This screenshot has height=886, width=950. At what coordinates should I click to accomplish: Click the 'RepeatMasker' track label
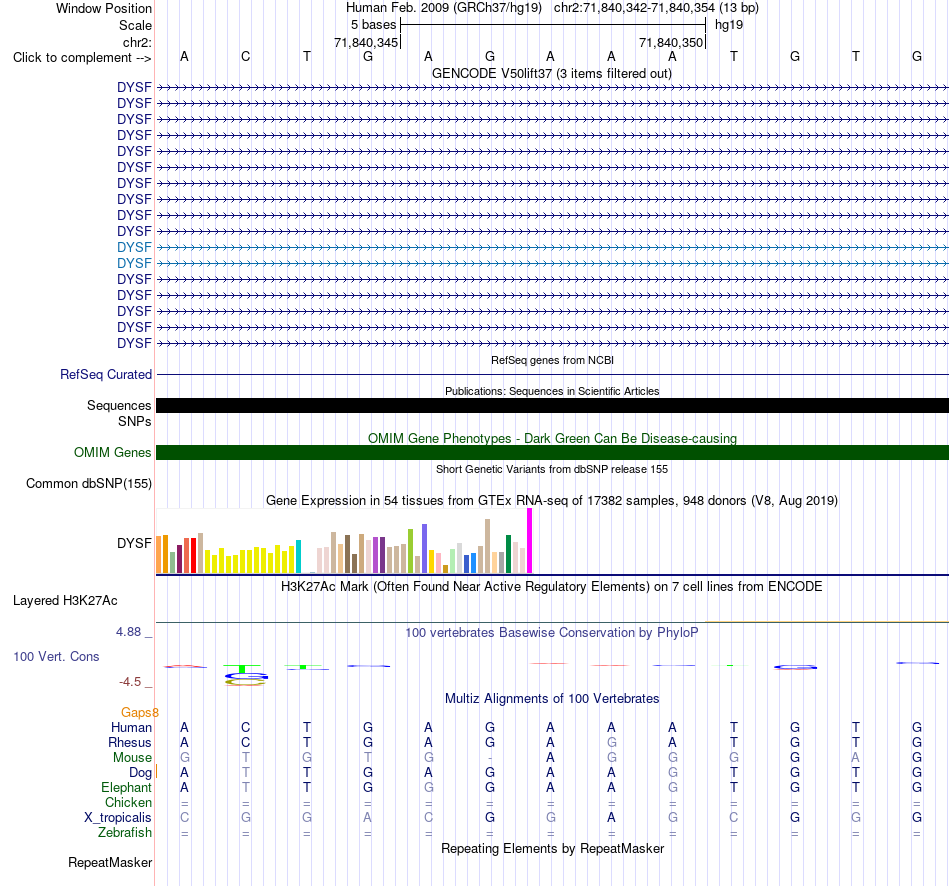(x=110, y=862)
